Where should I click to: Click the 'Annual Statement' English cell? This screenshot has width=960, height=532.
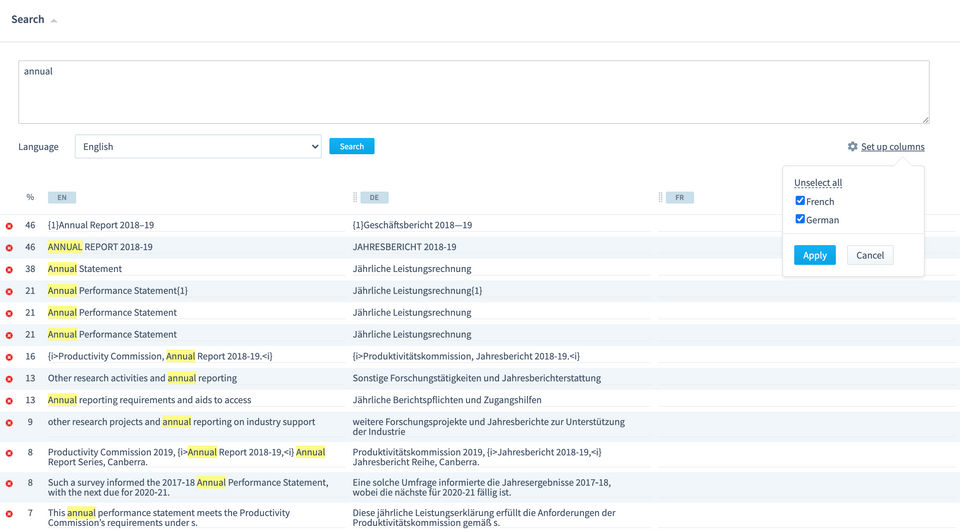[x=84, y=268]
